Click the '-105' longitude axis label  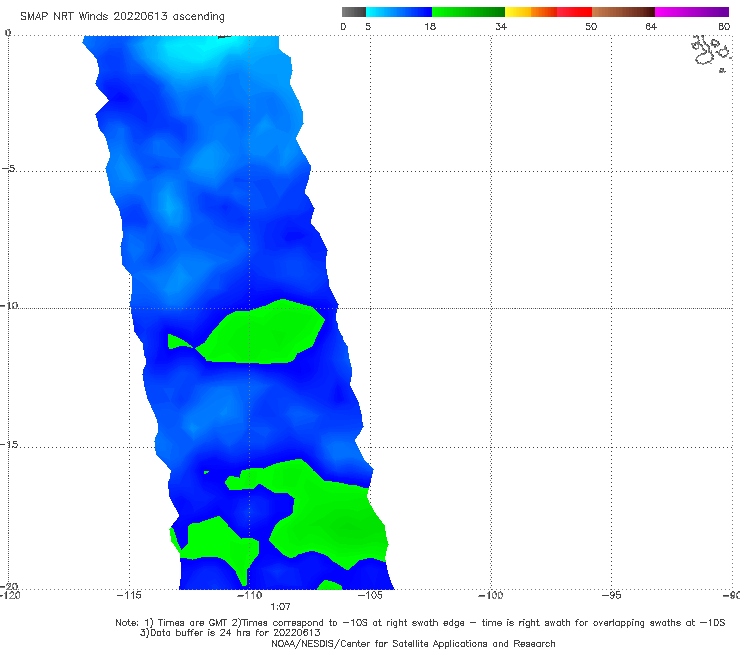370,595
